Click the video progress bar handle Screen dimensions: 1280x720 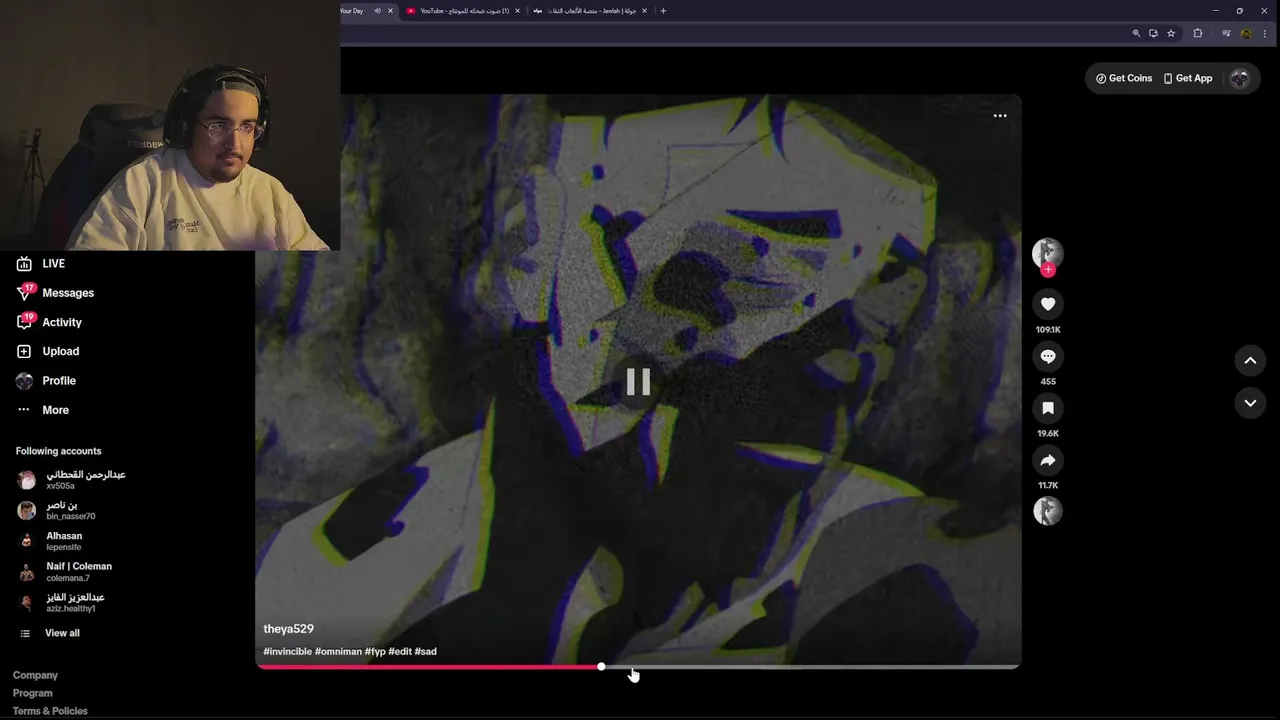[x=601, y=666]
